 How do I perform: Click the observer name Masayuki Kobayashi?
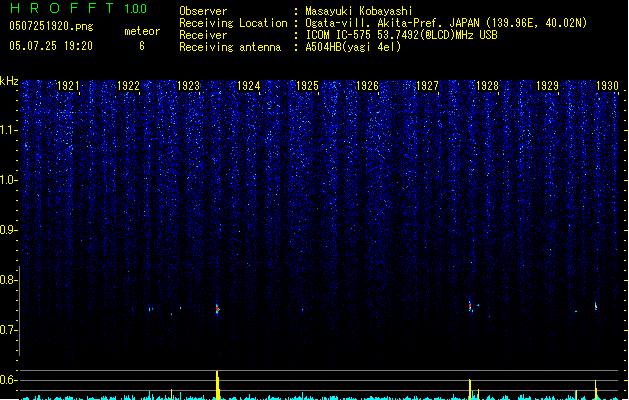click(359, 11)
